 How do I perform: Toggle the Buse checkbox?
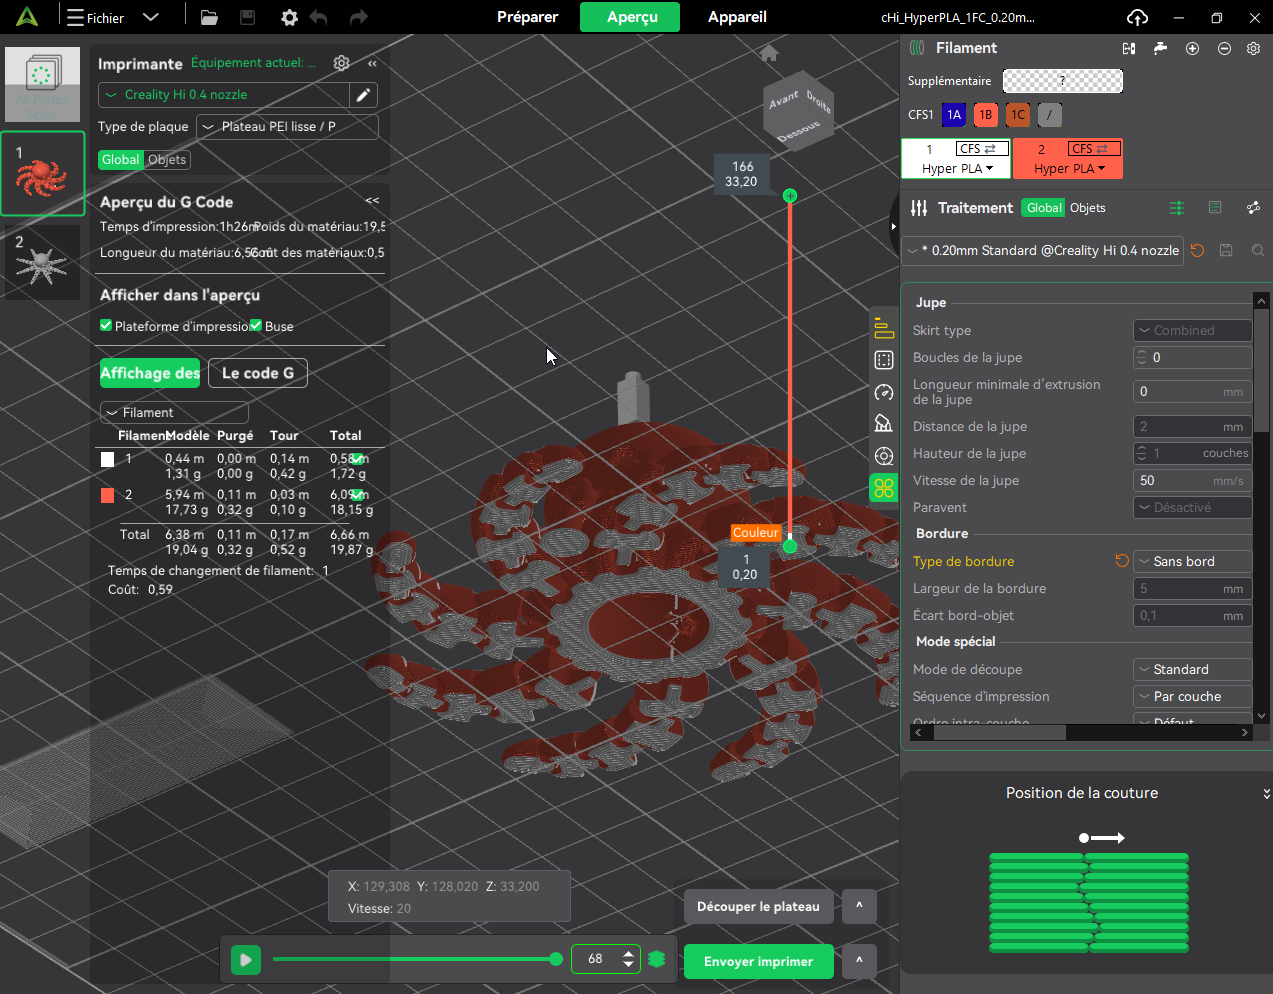[x=256, y=325]
